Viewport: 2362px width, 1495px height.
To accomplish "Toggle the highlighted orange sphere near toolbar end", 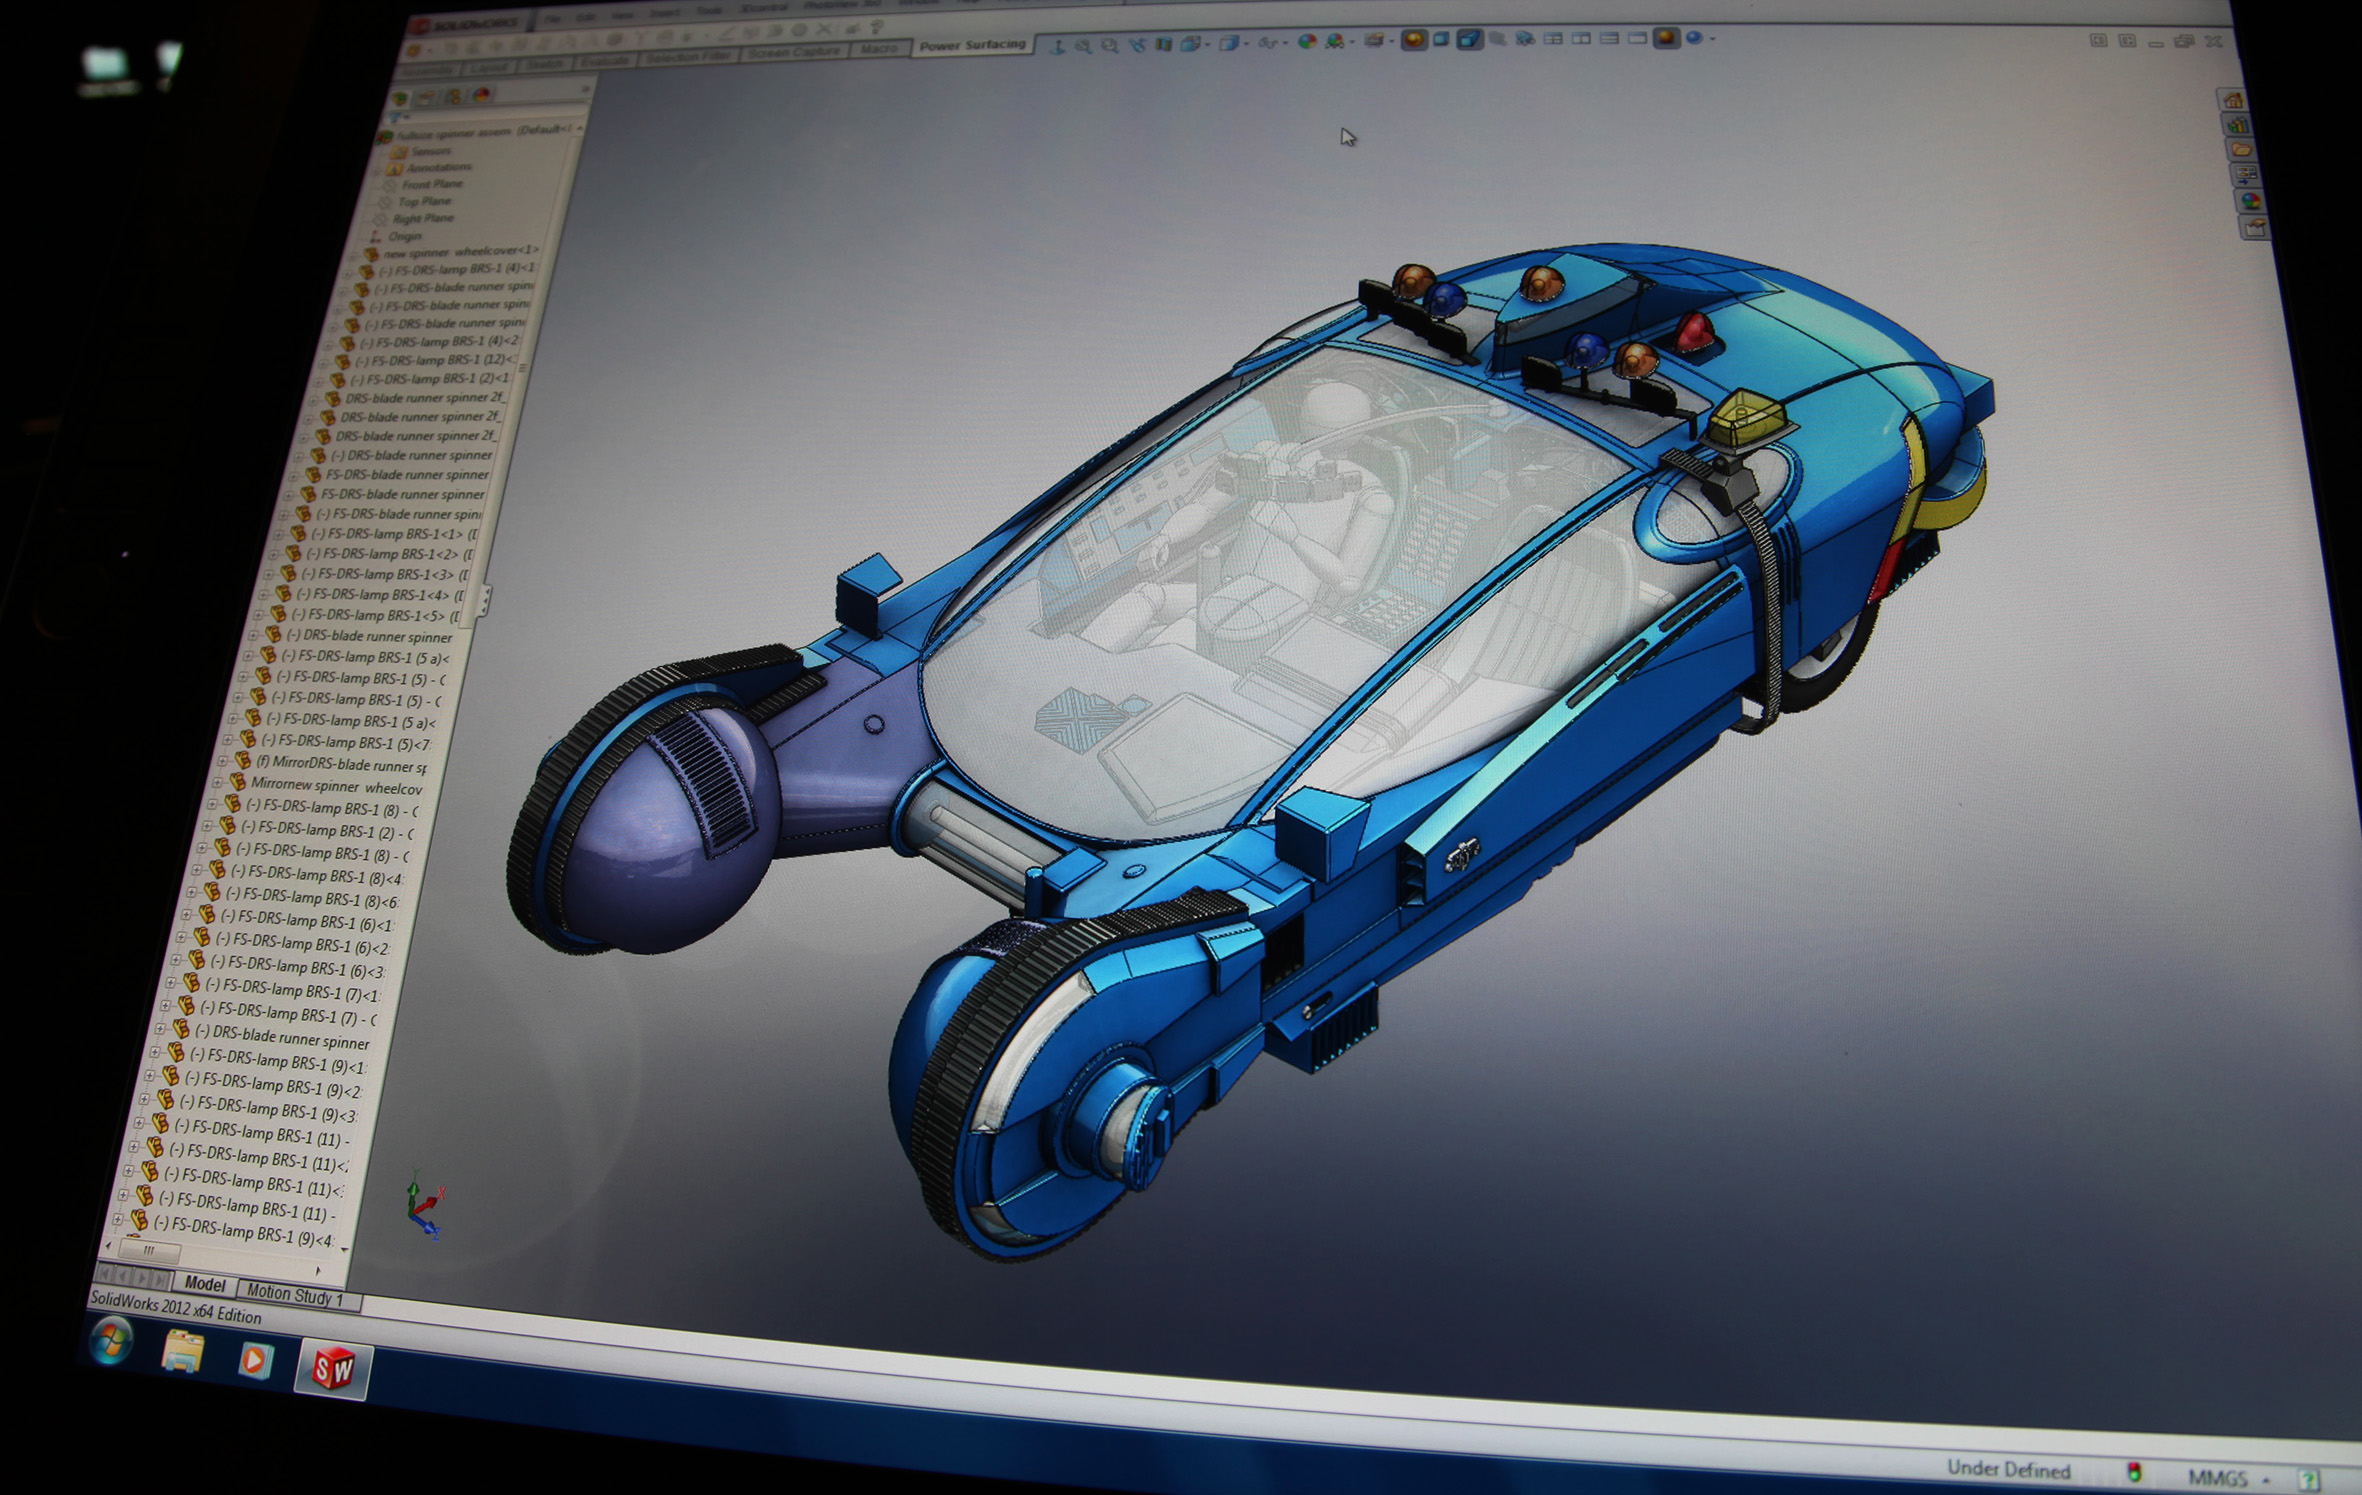I will click(1667, 38).
